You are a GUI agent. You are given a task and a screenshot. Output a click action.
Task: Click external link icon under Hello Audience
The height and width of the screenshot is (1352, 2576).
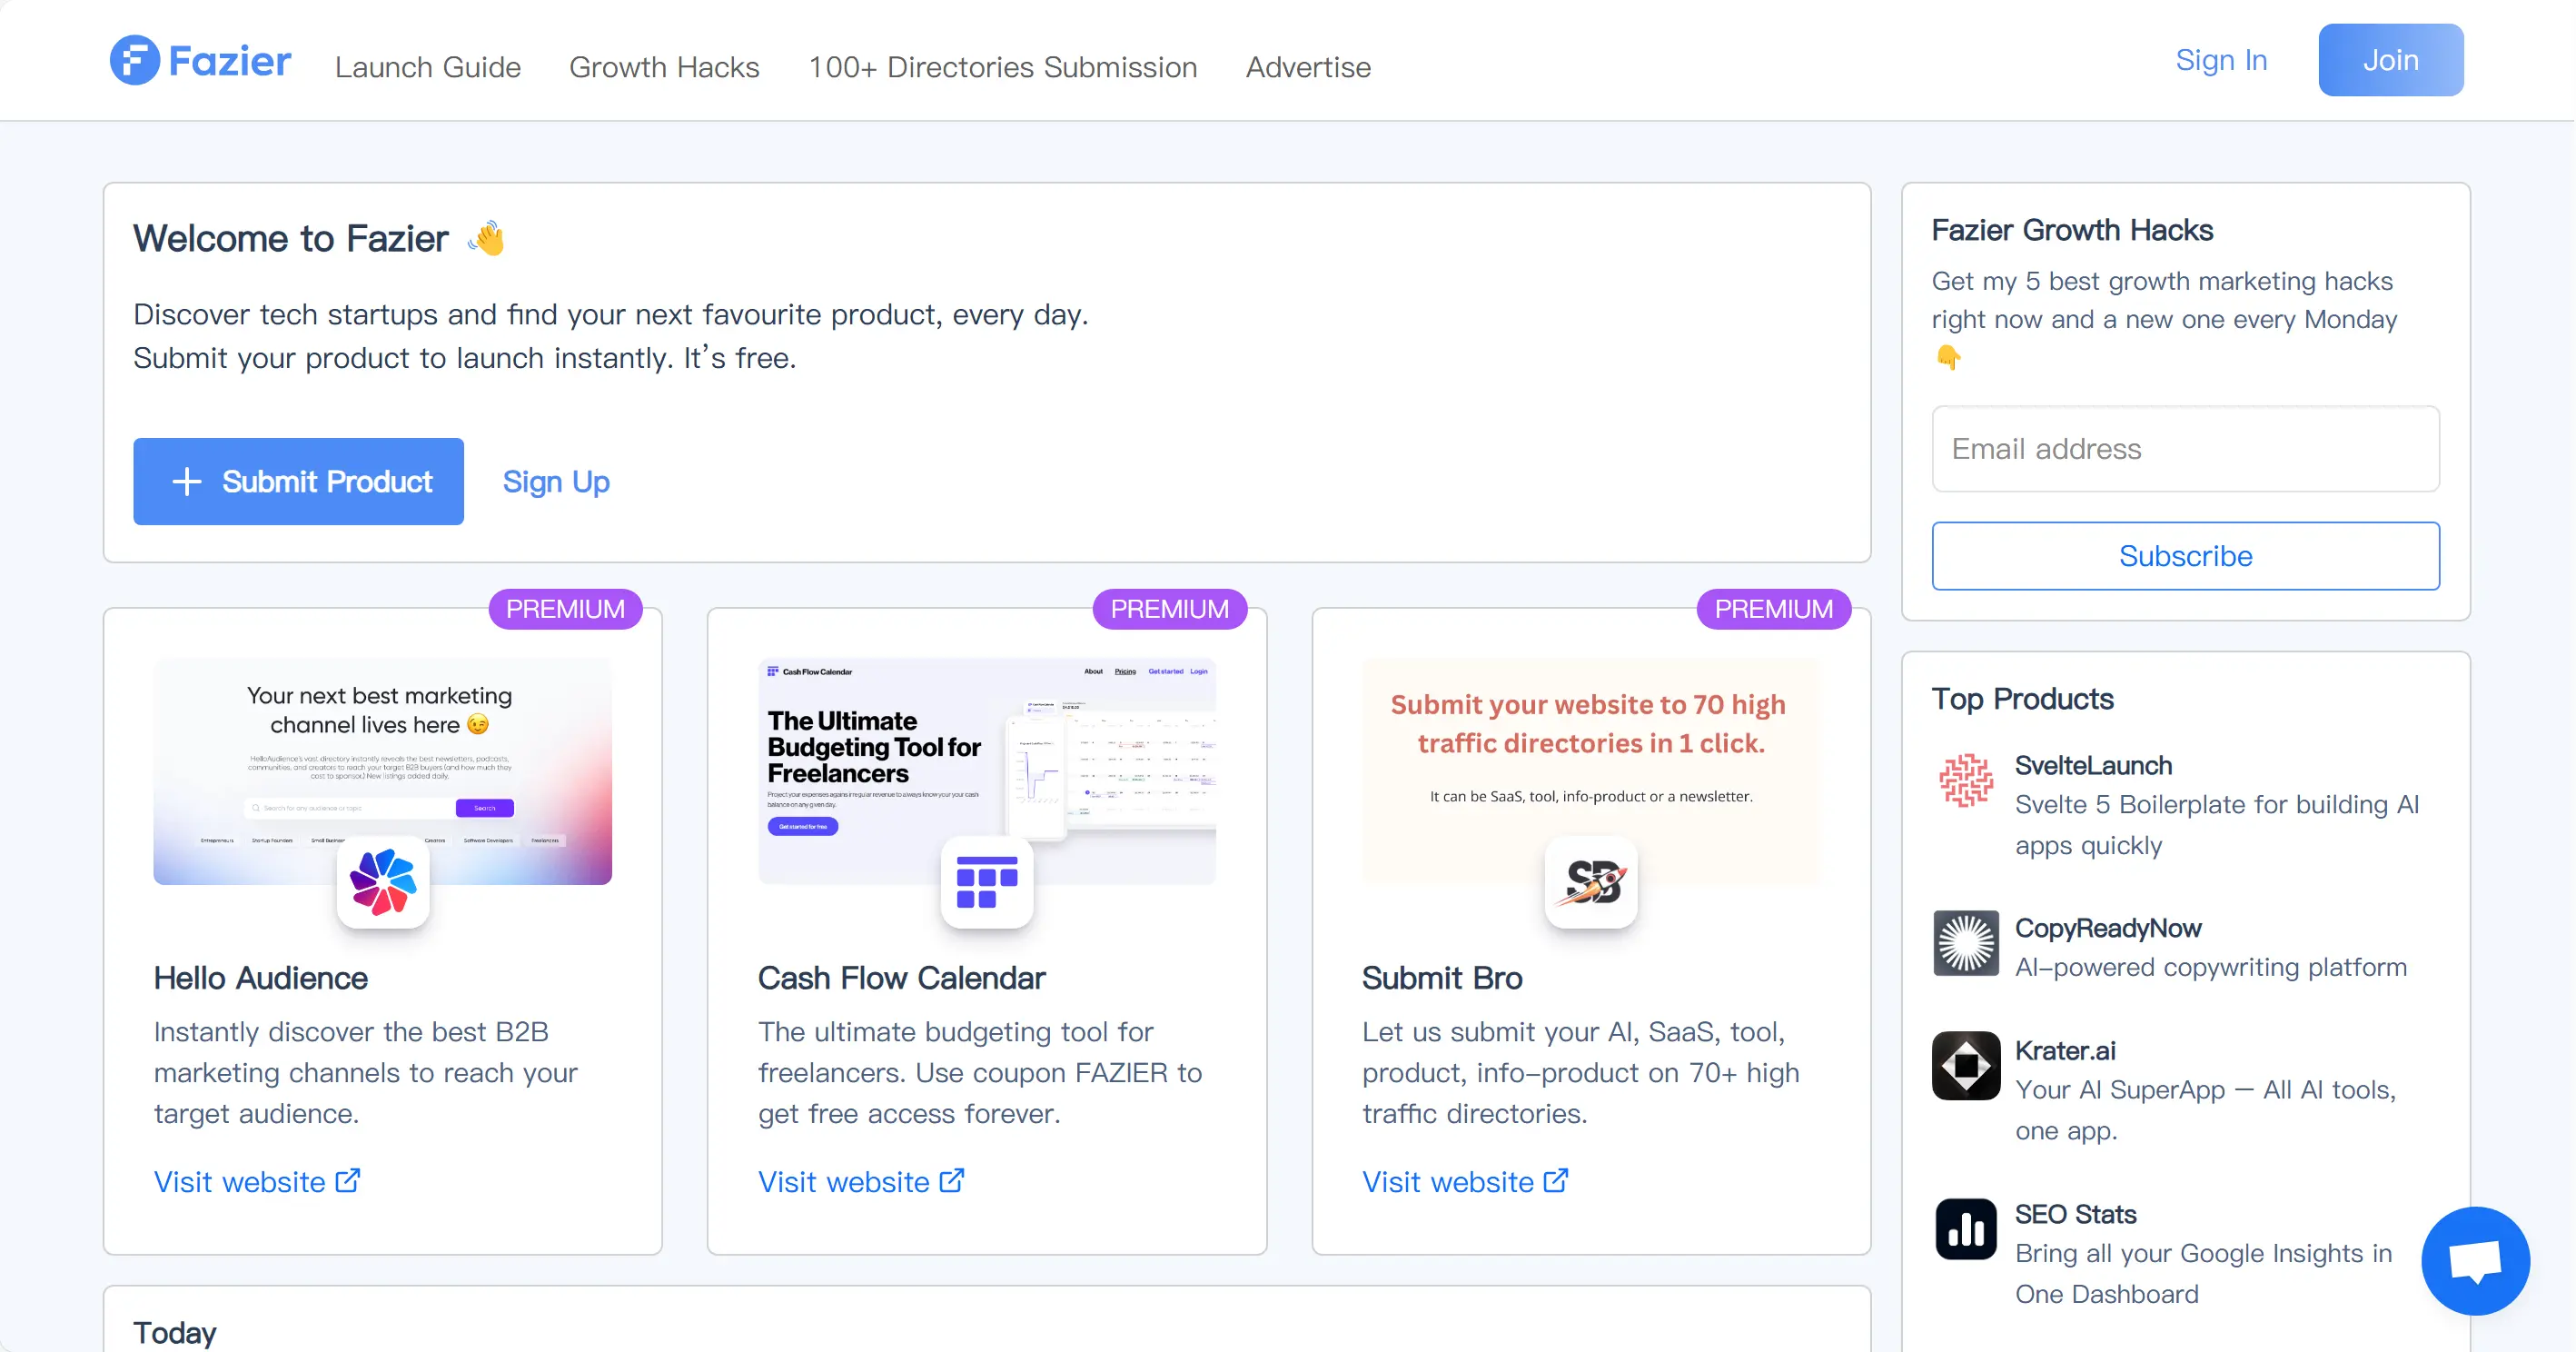pos(348,1181)
